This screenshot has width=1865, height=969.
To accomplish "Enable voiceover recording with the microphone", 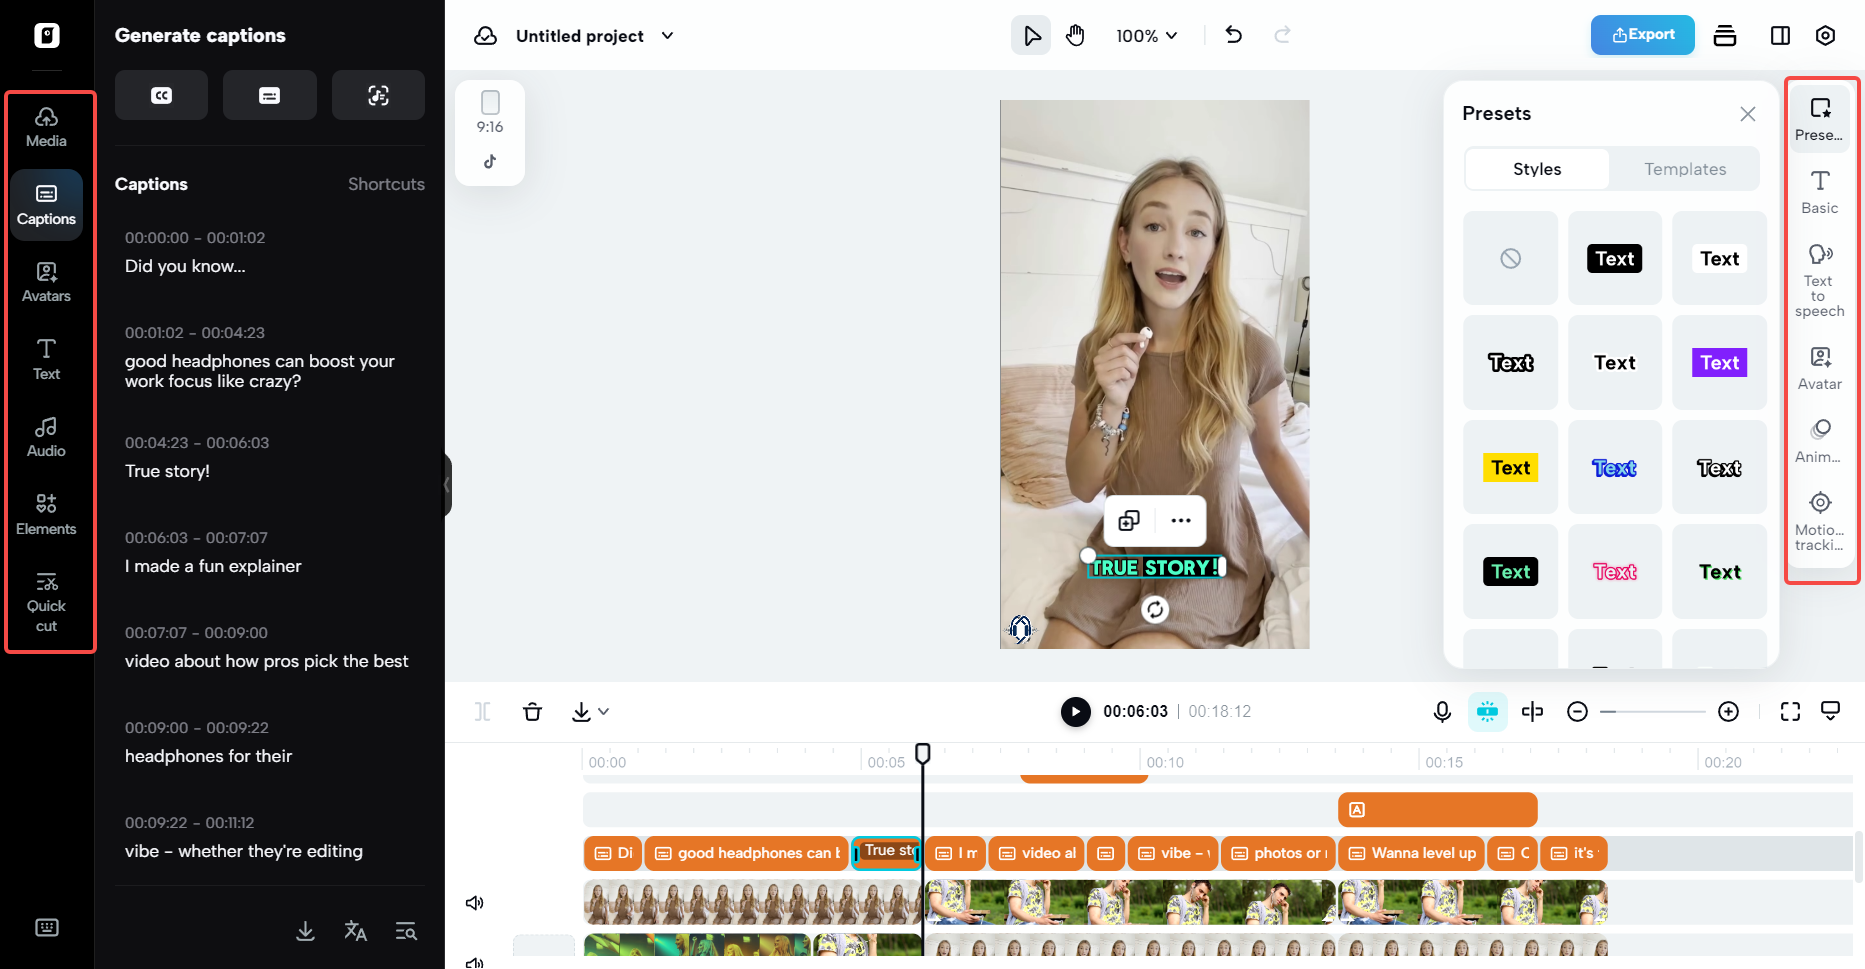I will 1441,711.
